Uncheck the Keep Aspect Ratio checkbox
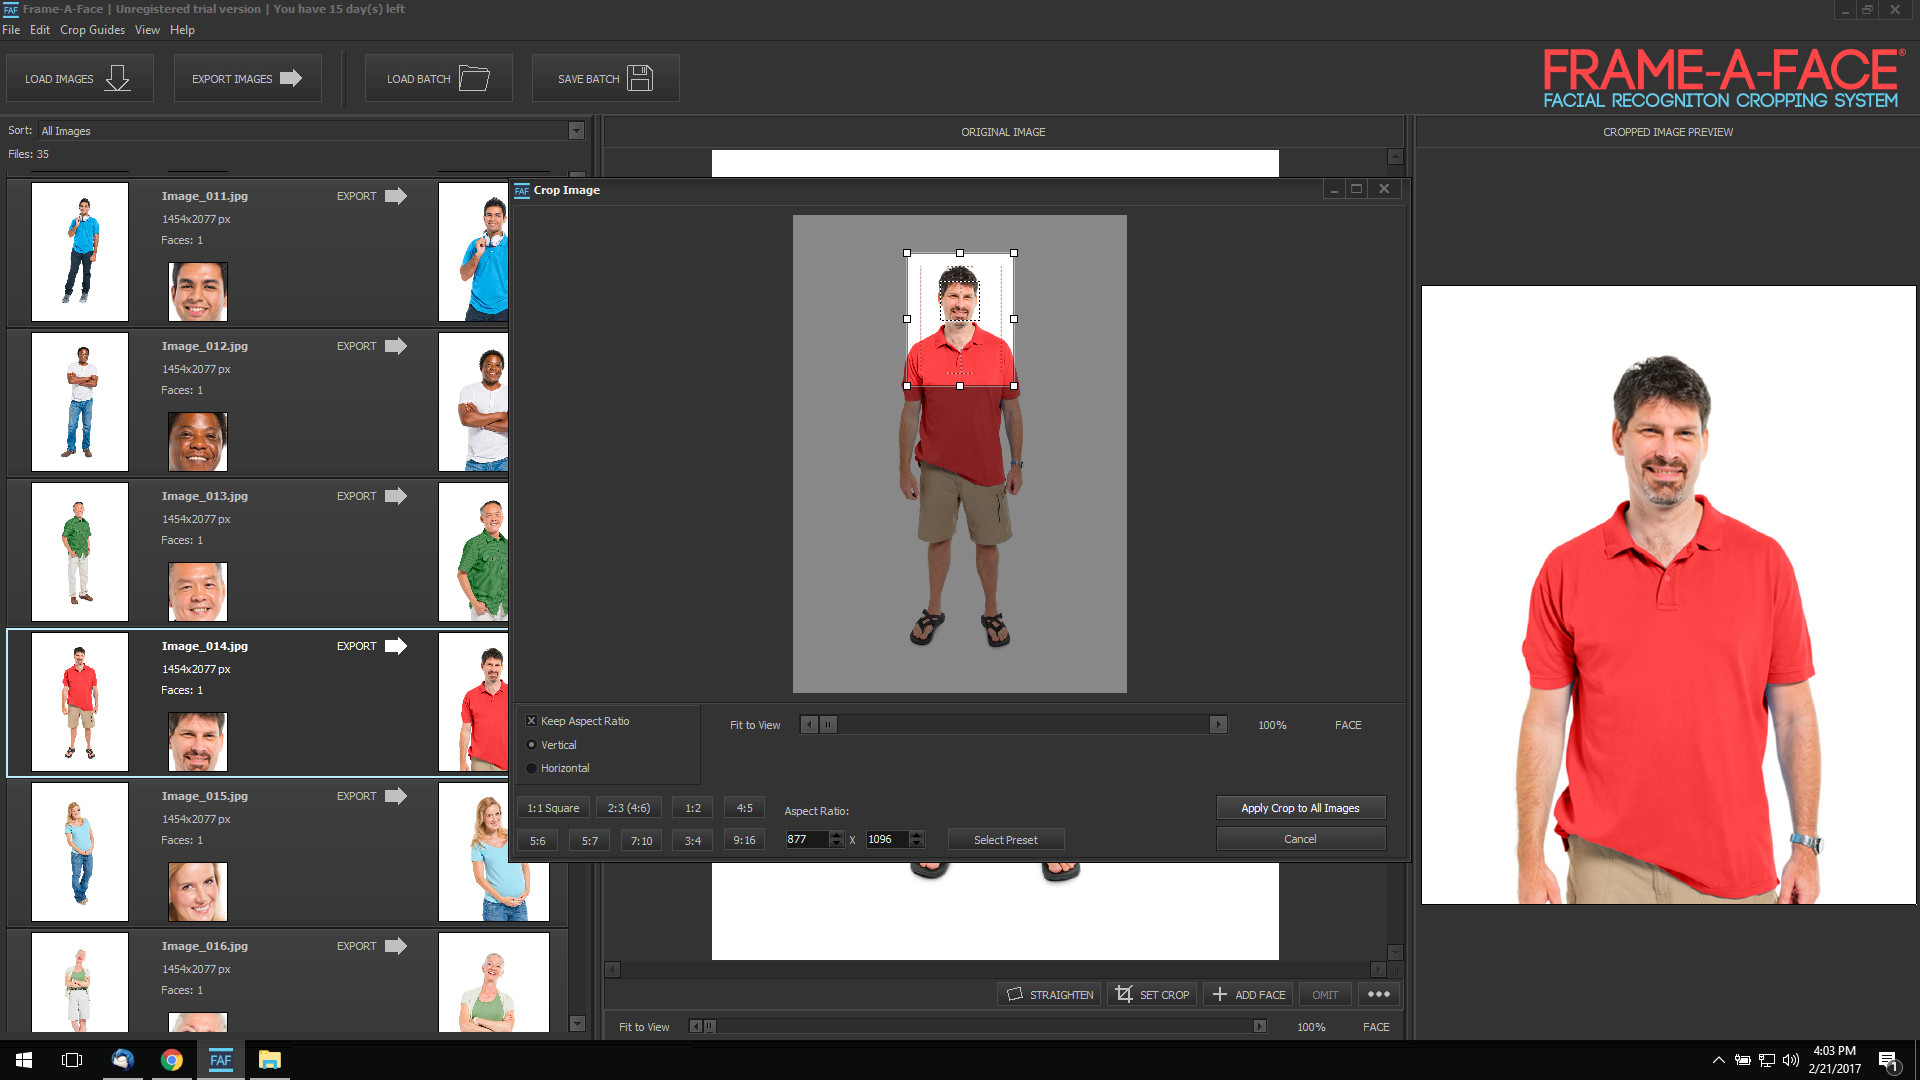Viewport: 1920px width, 1080px height. point(532,721)
